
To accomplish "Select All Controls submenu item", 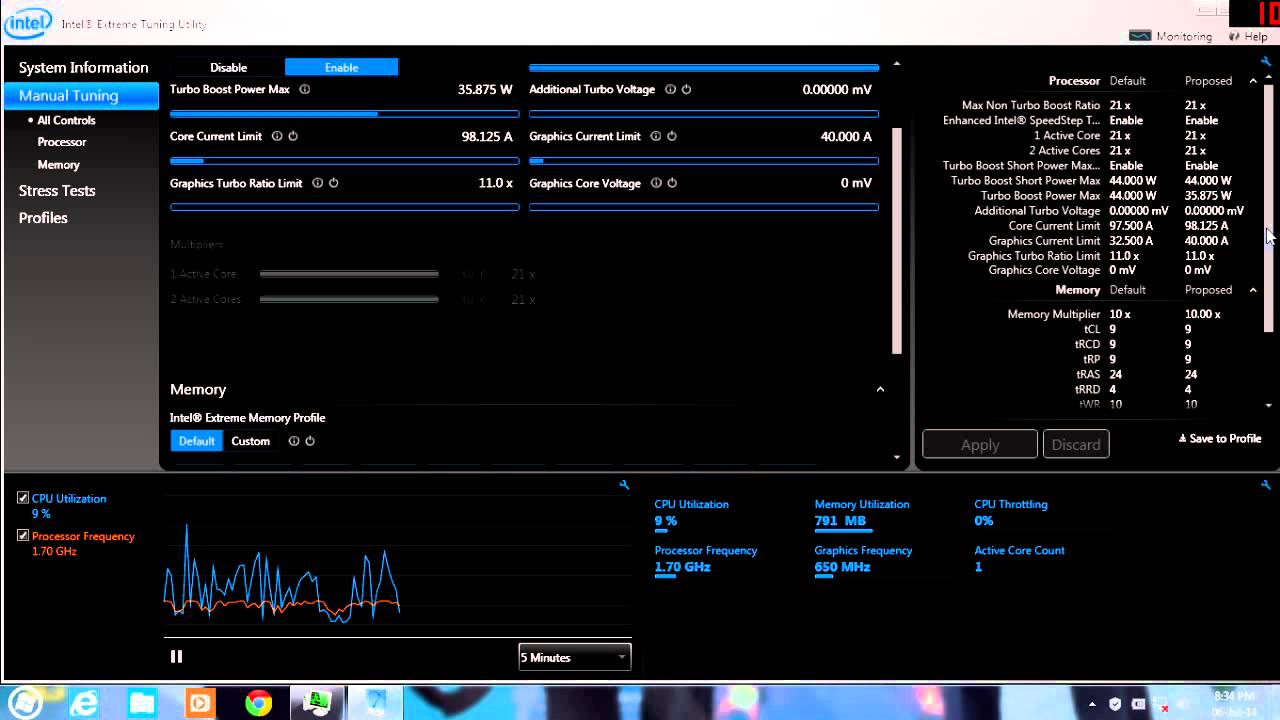I will 66,120.
